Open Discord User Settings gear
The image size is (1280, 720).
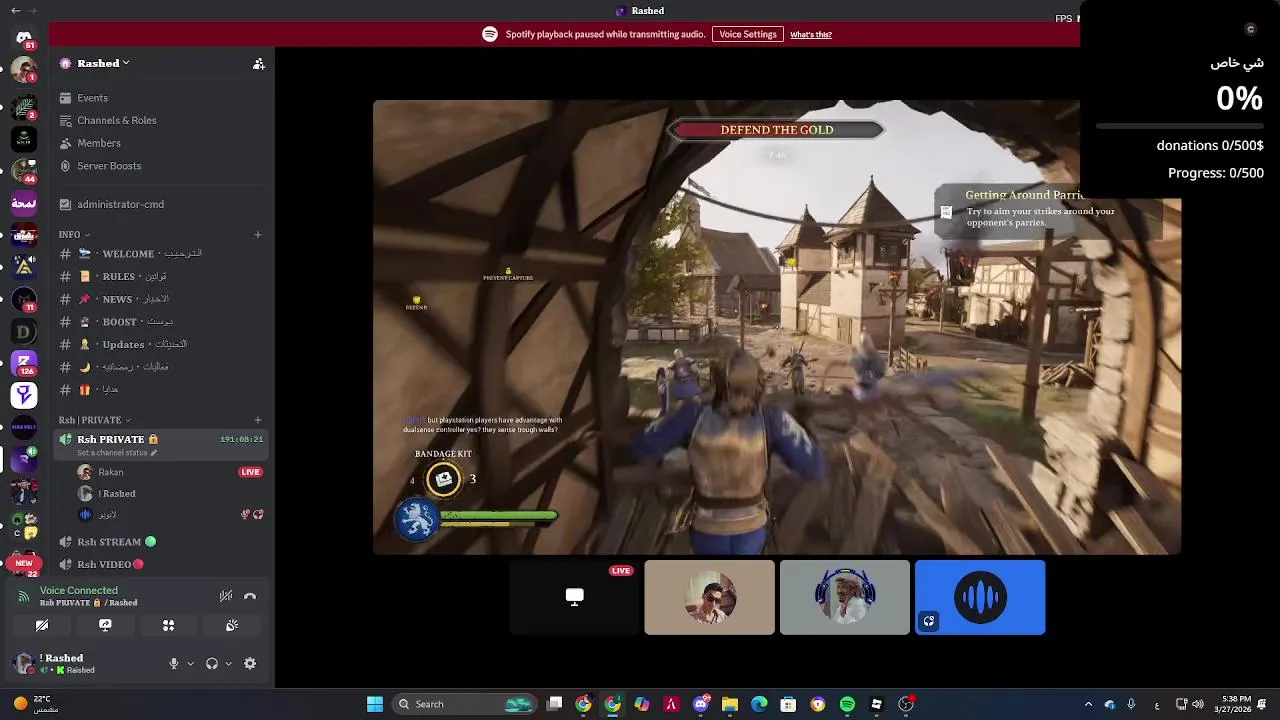click(x=250, y=663)
